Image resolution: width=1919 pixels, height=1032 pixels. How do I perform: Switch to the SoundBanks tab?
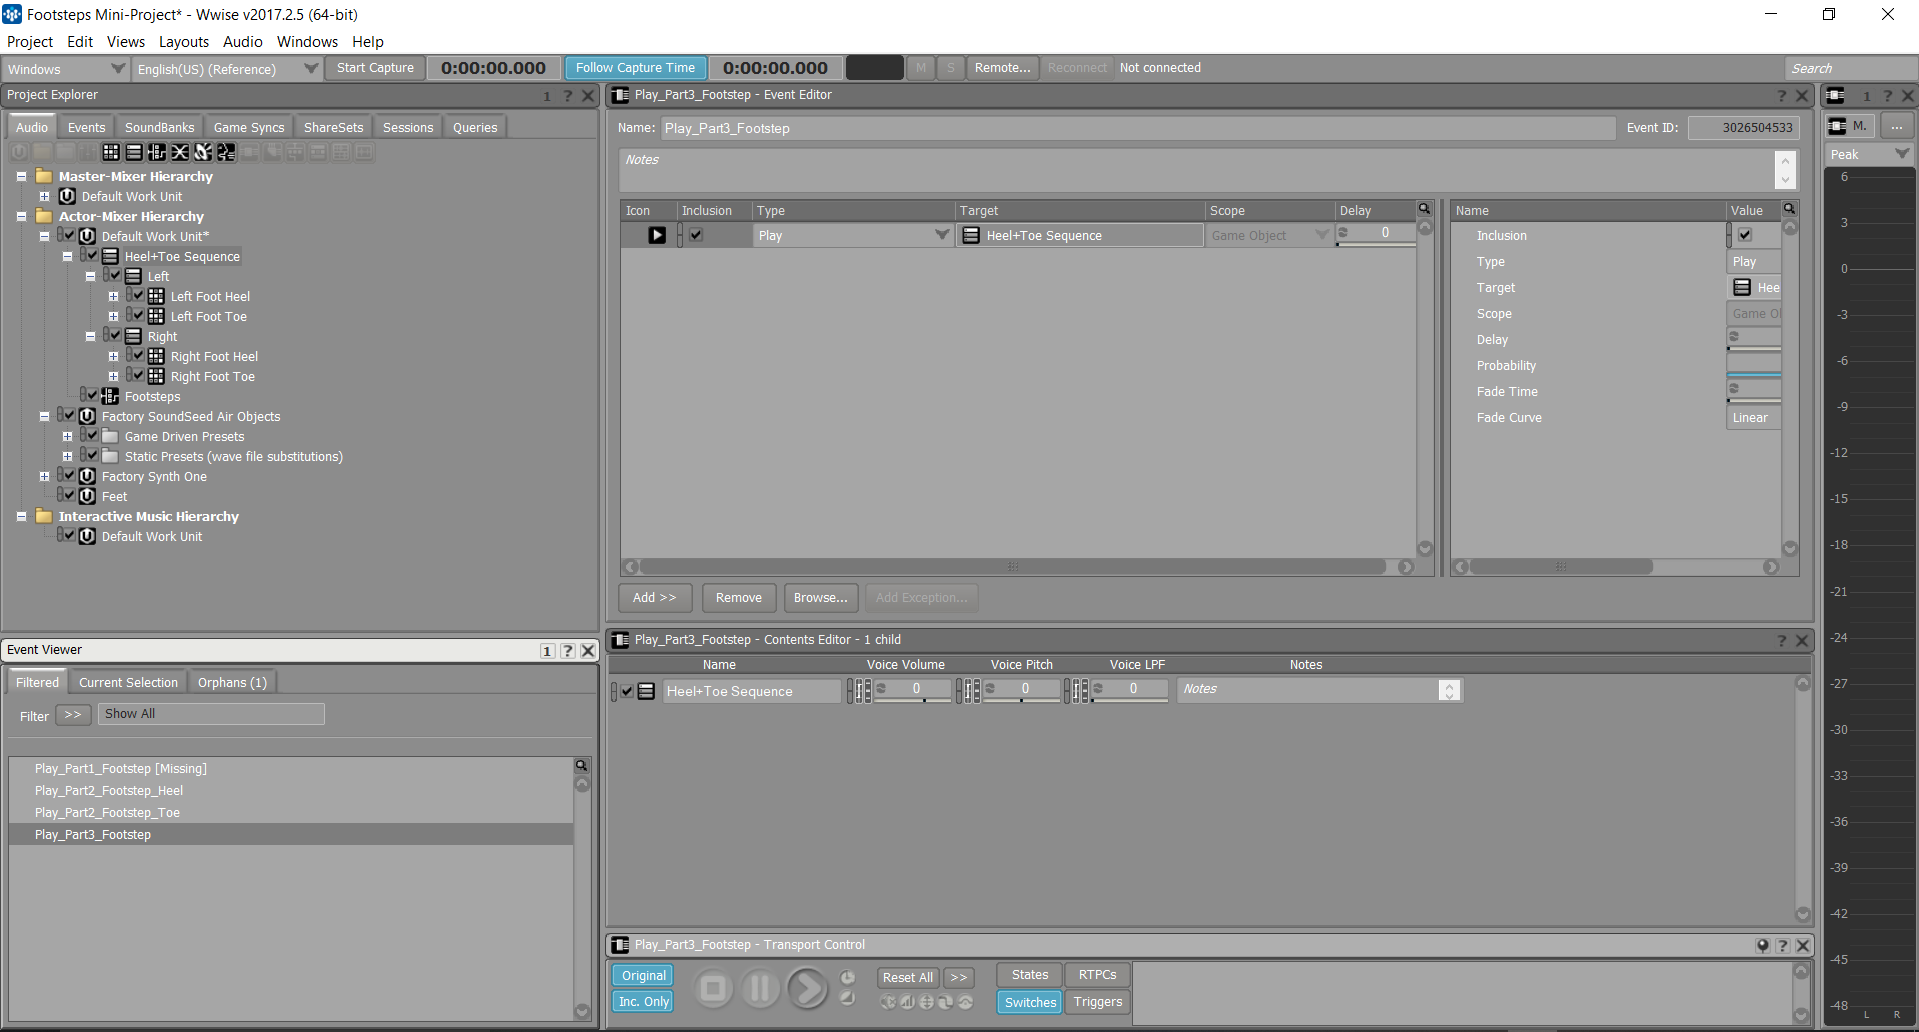160,127
